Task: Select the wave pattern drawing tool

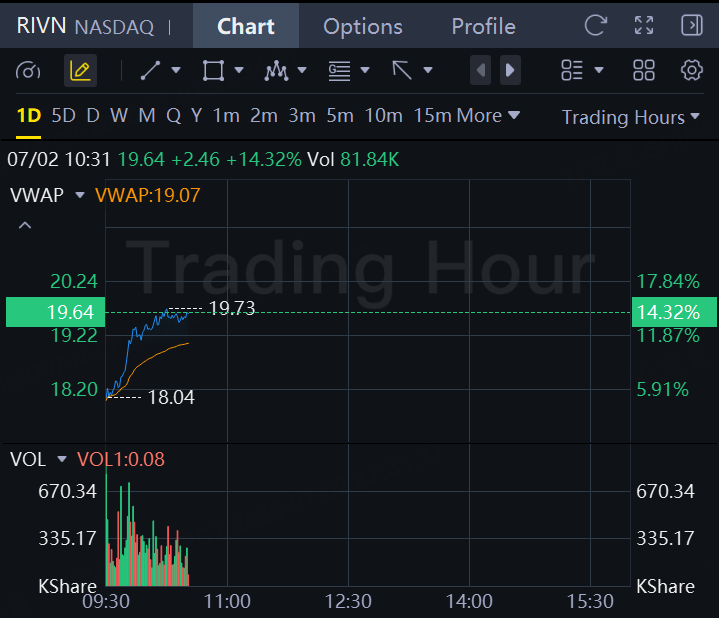Action: point(276,71)
